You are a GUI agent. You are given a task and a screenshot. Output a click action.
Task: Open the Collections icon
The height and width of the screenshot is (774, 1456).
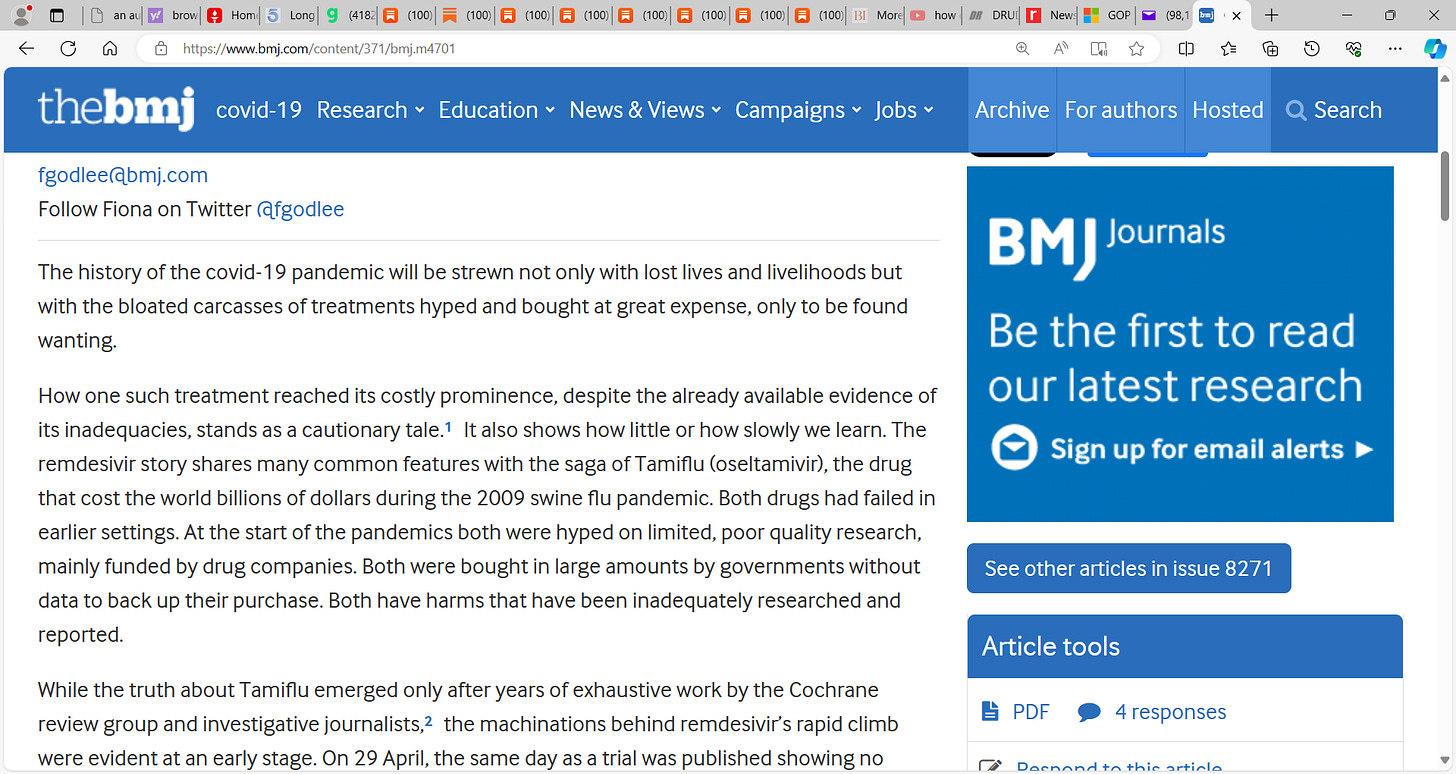click(x=1270, y=48)
